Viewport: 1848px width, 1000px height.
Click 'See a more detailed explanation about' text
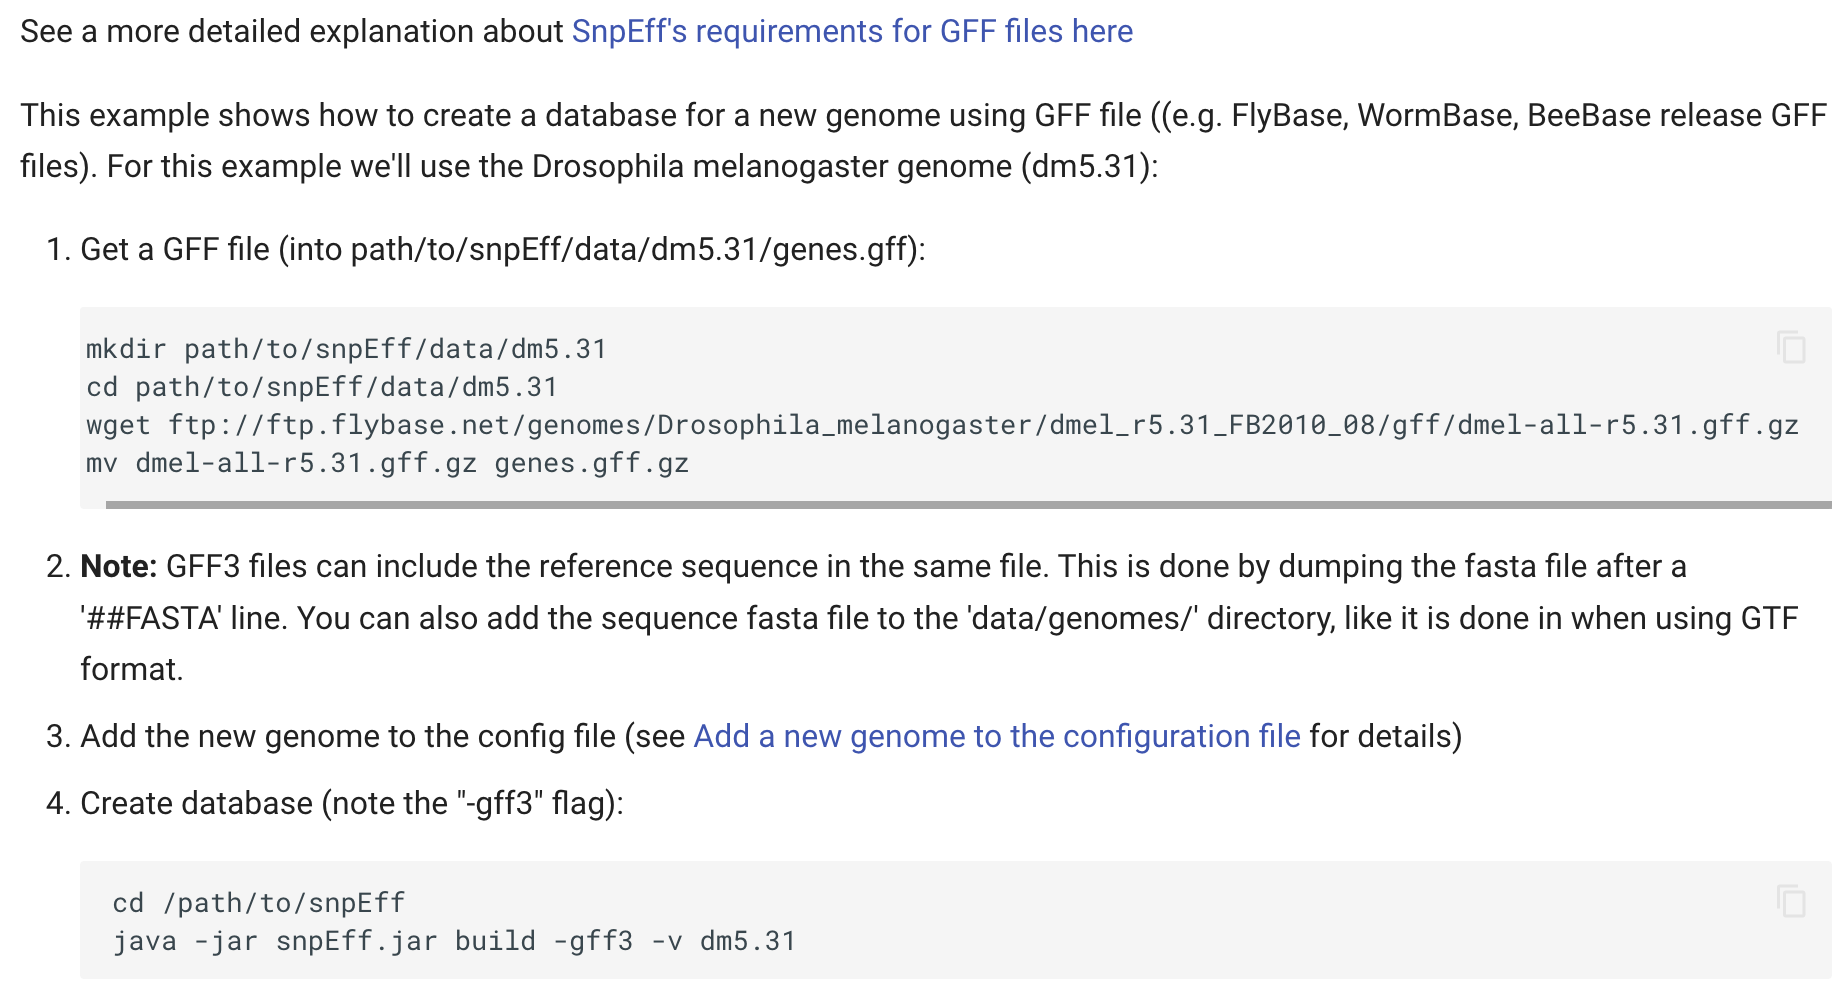coord(292,32)
